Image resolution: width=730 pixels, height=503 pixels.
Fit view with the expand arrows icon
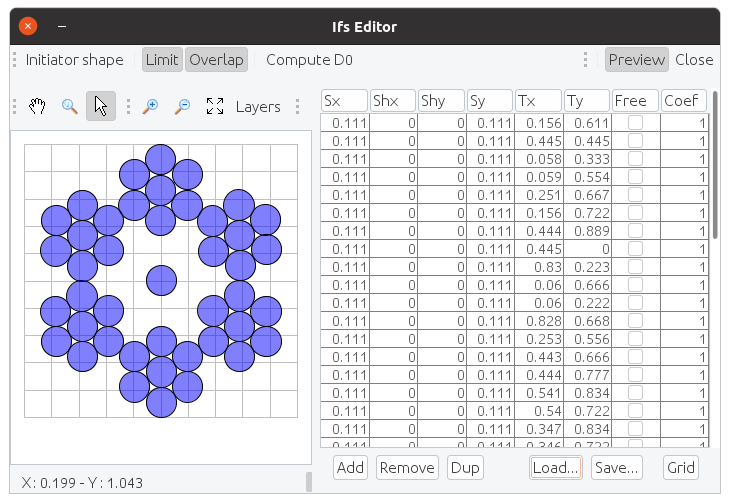215,106
